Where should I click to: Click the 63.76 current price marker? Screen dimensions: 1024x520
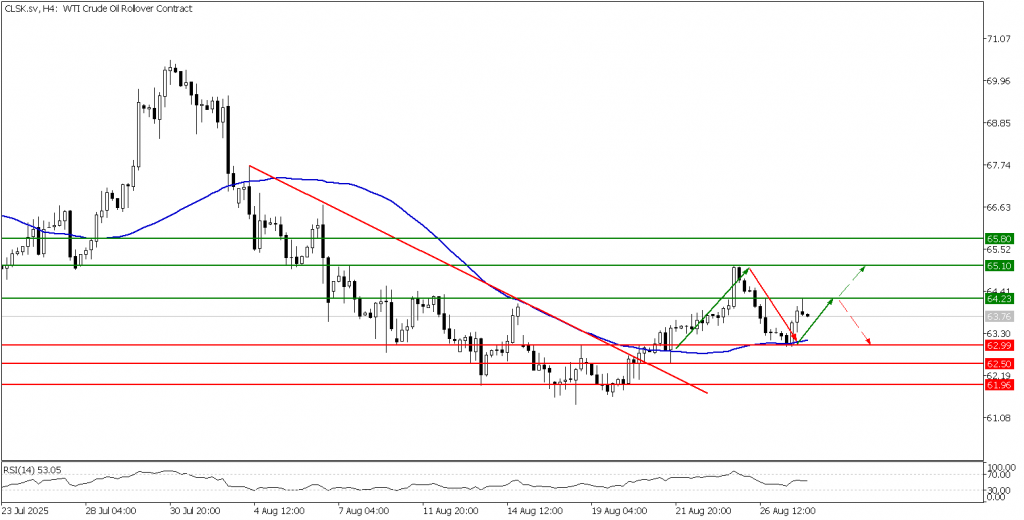[x=999, y=317]
